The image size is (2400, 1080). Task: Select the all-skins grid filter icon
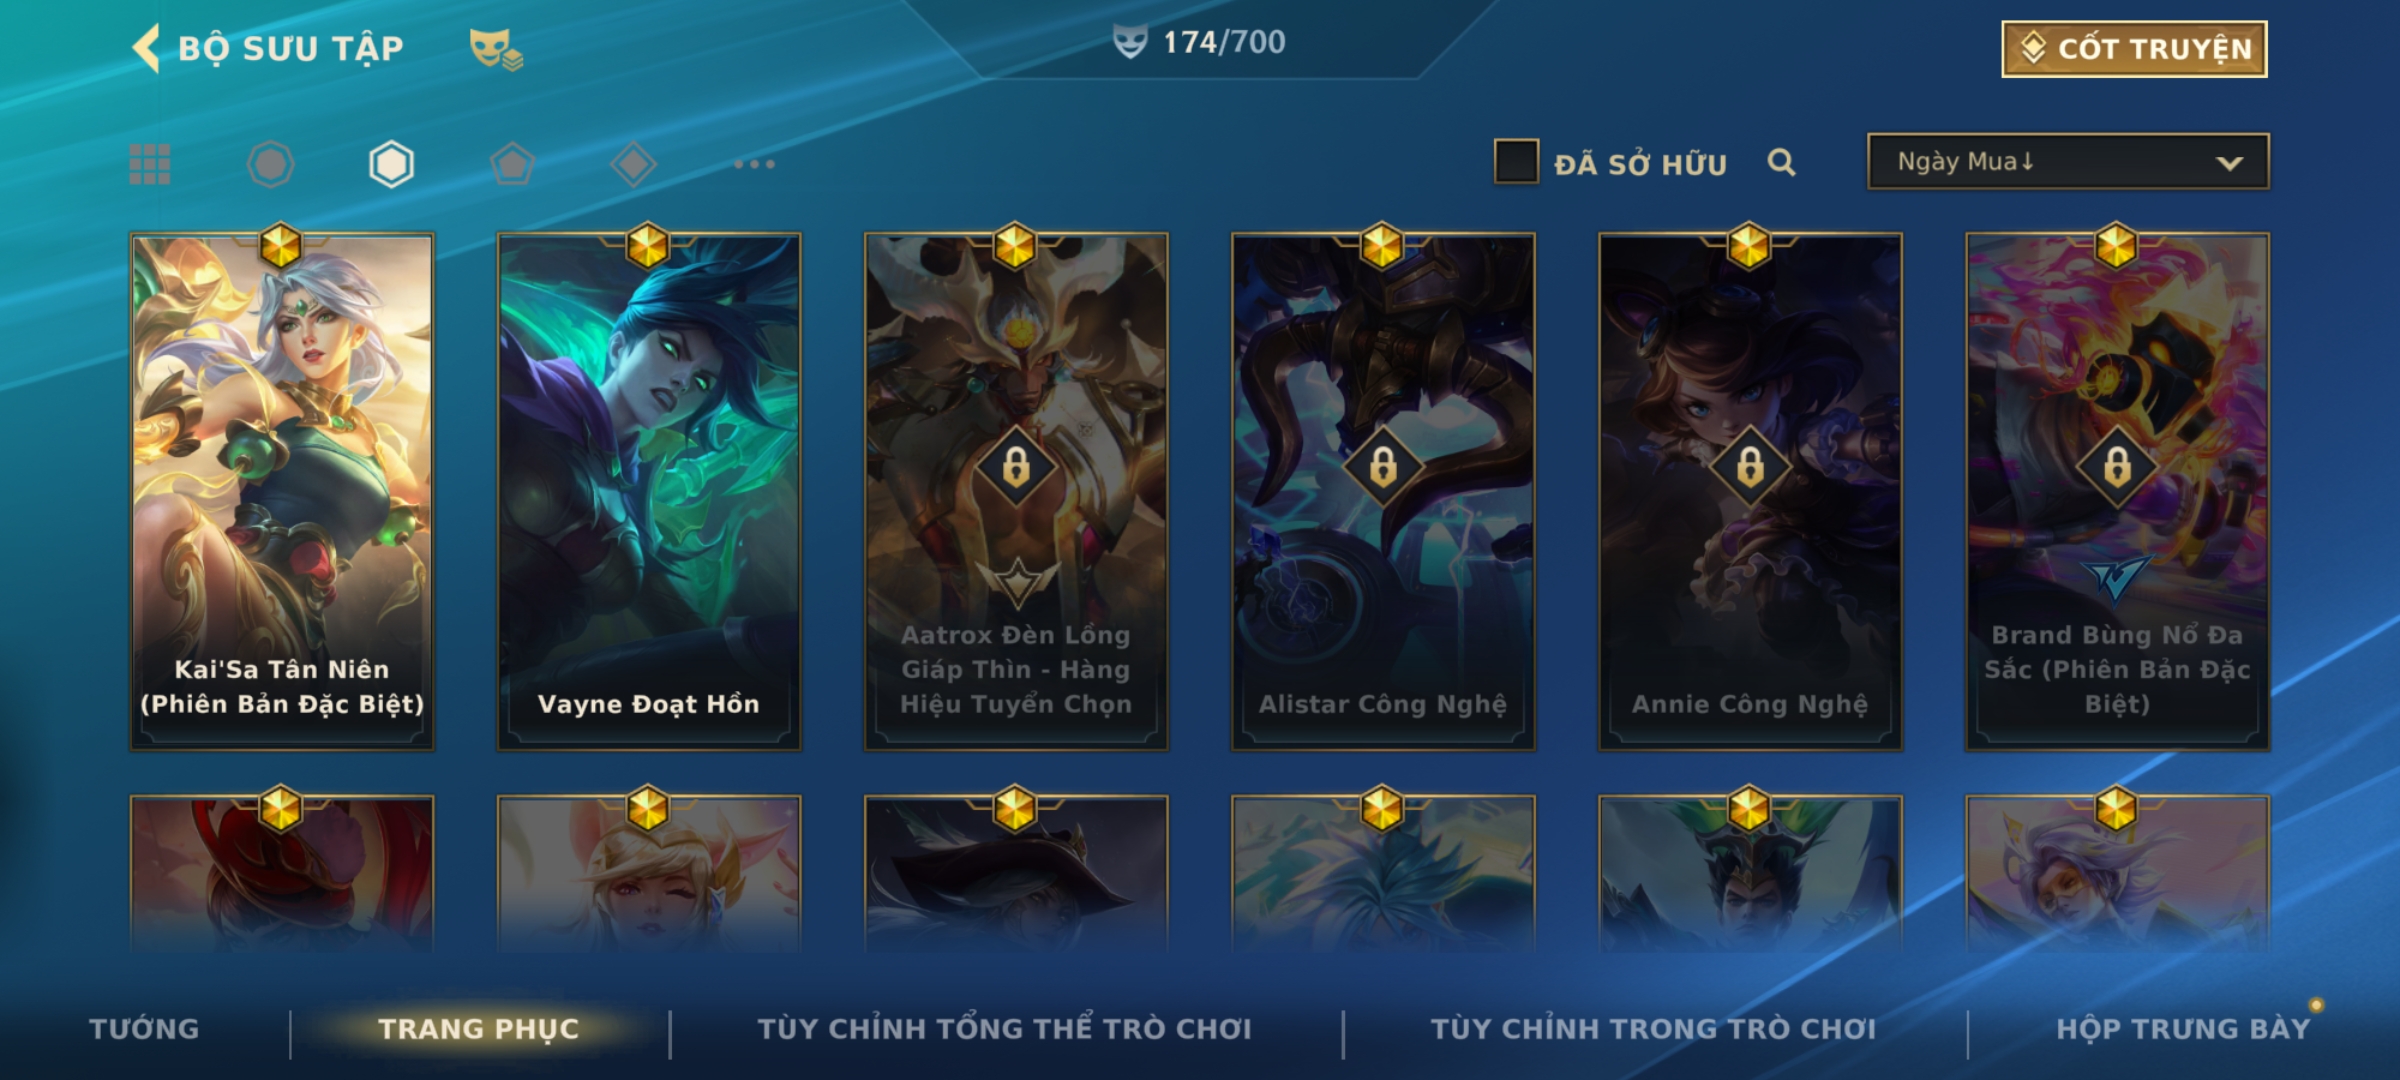click(x=150, y=164)
